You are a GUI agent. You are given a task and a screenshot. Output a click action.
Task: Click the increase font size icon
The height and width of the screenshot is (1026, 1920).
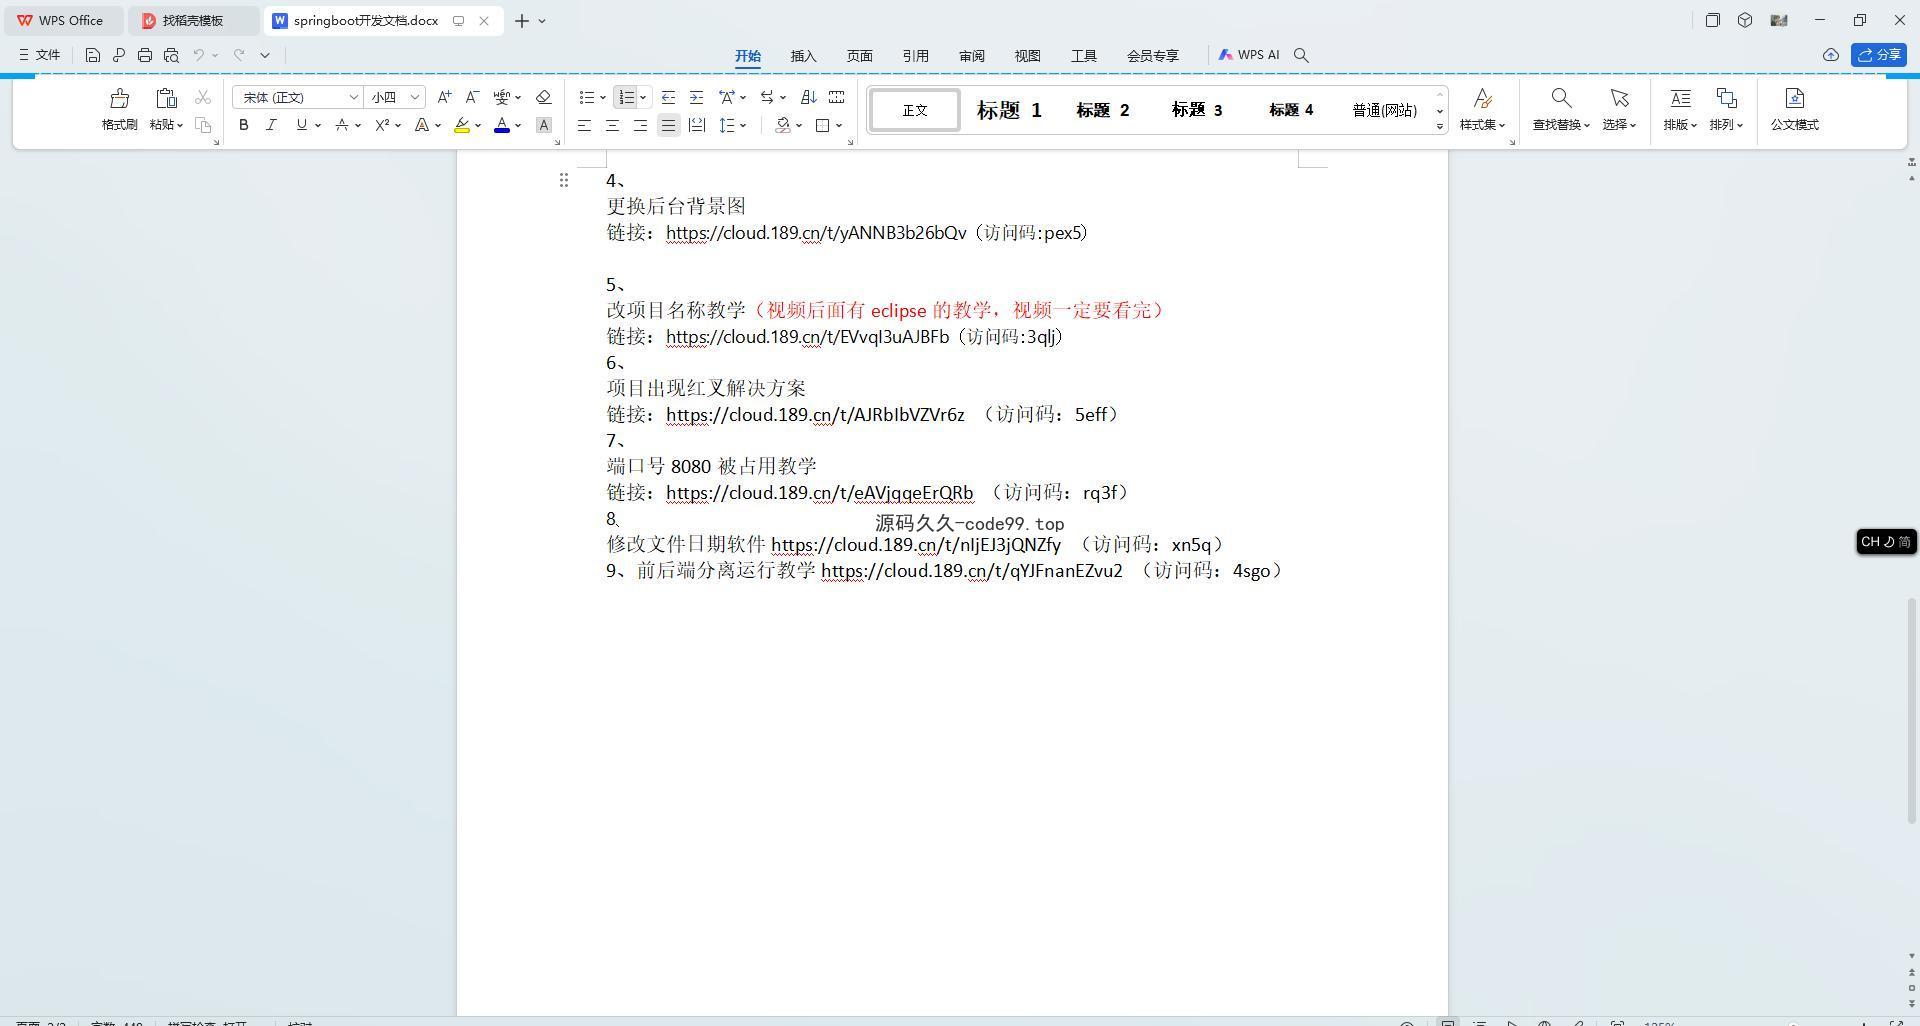tap(444, 97)
